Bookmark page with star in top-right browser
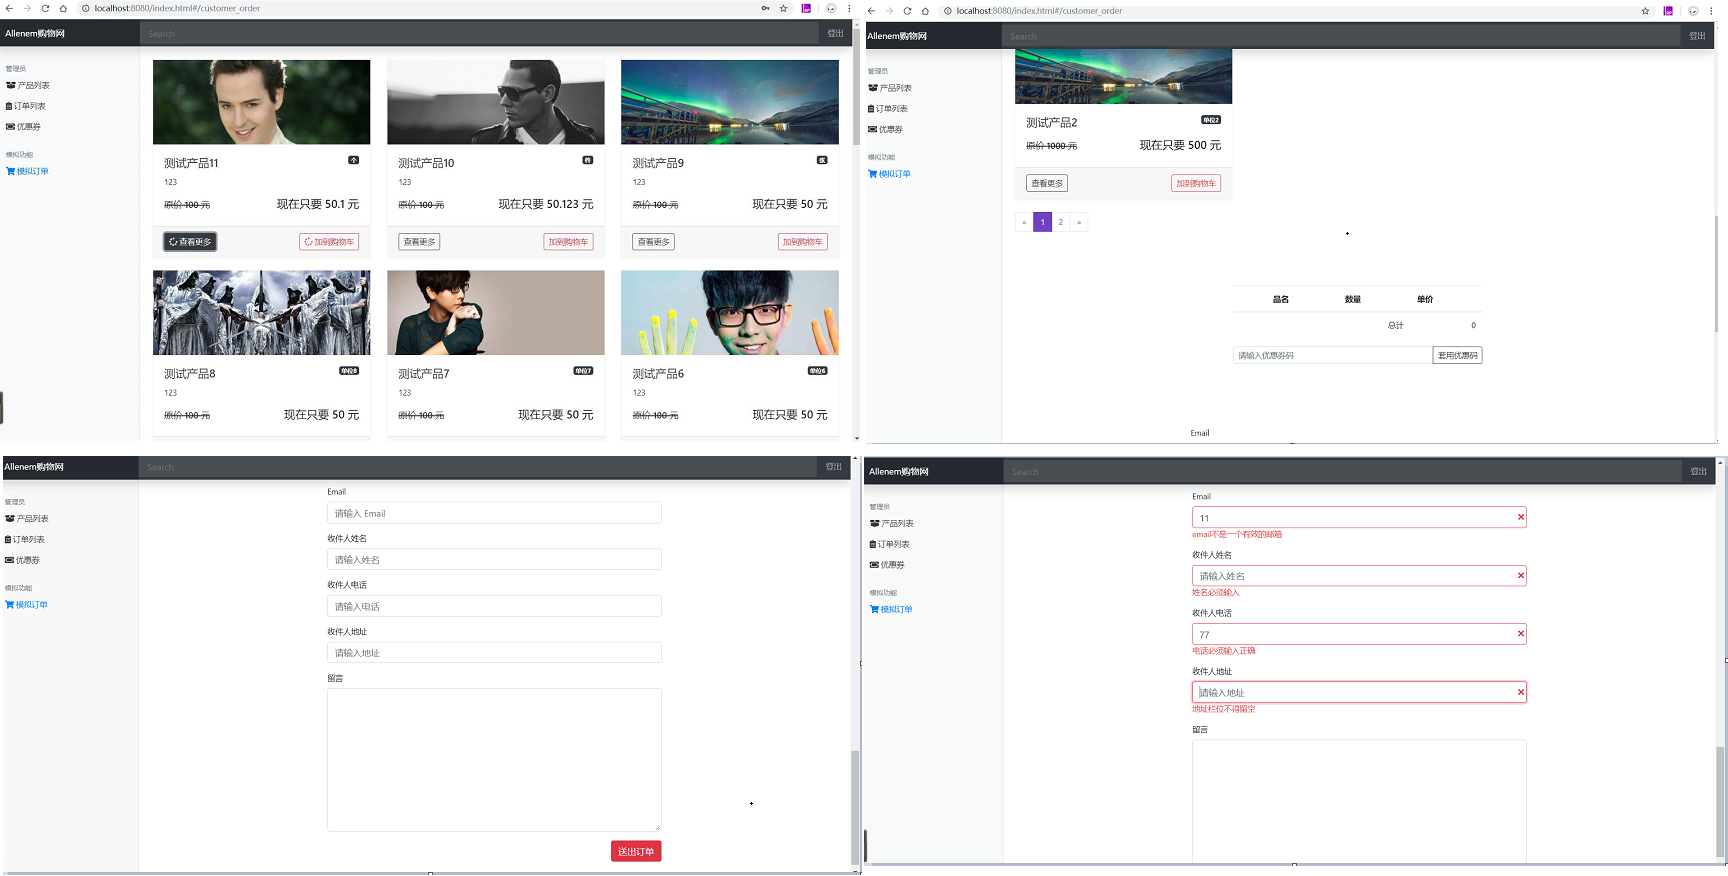The height and width of the screenshot is (876, 1728). [x=1645, y=11]
